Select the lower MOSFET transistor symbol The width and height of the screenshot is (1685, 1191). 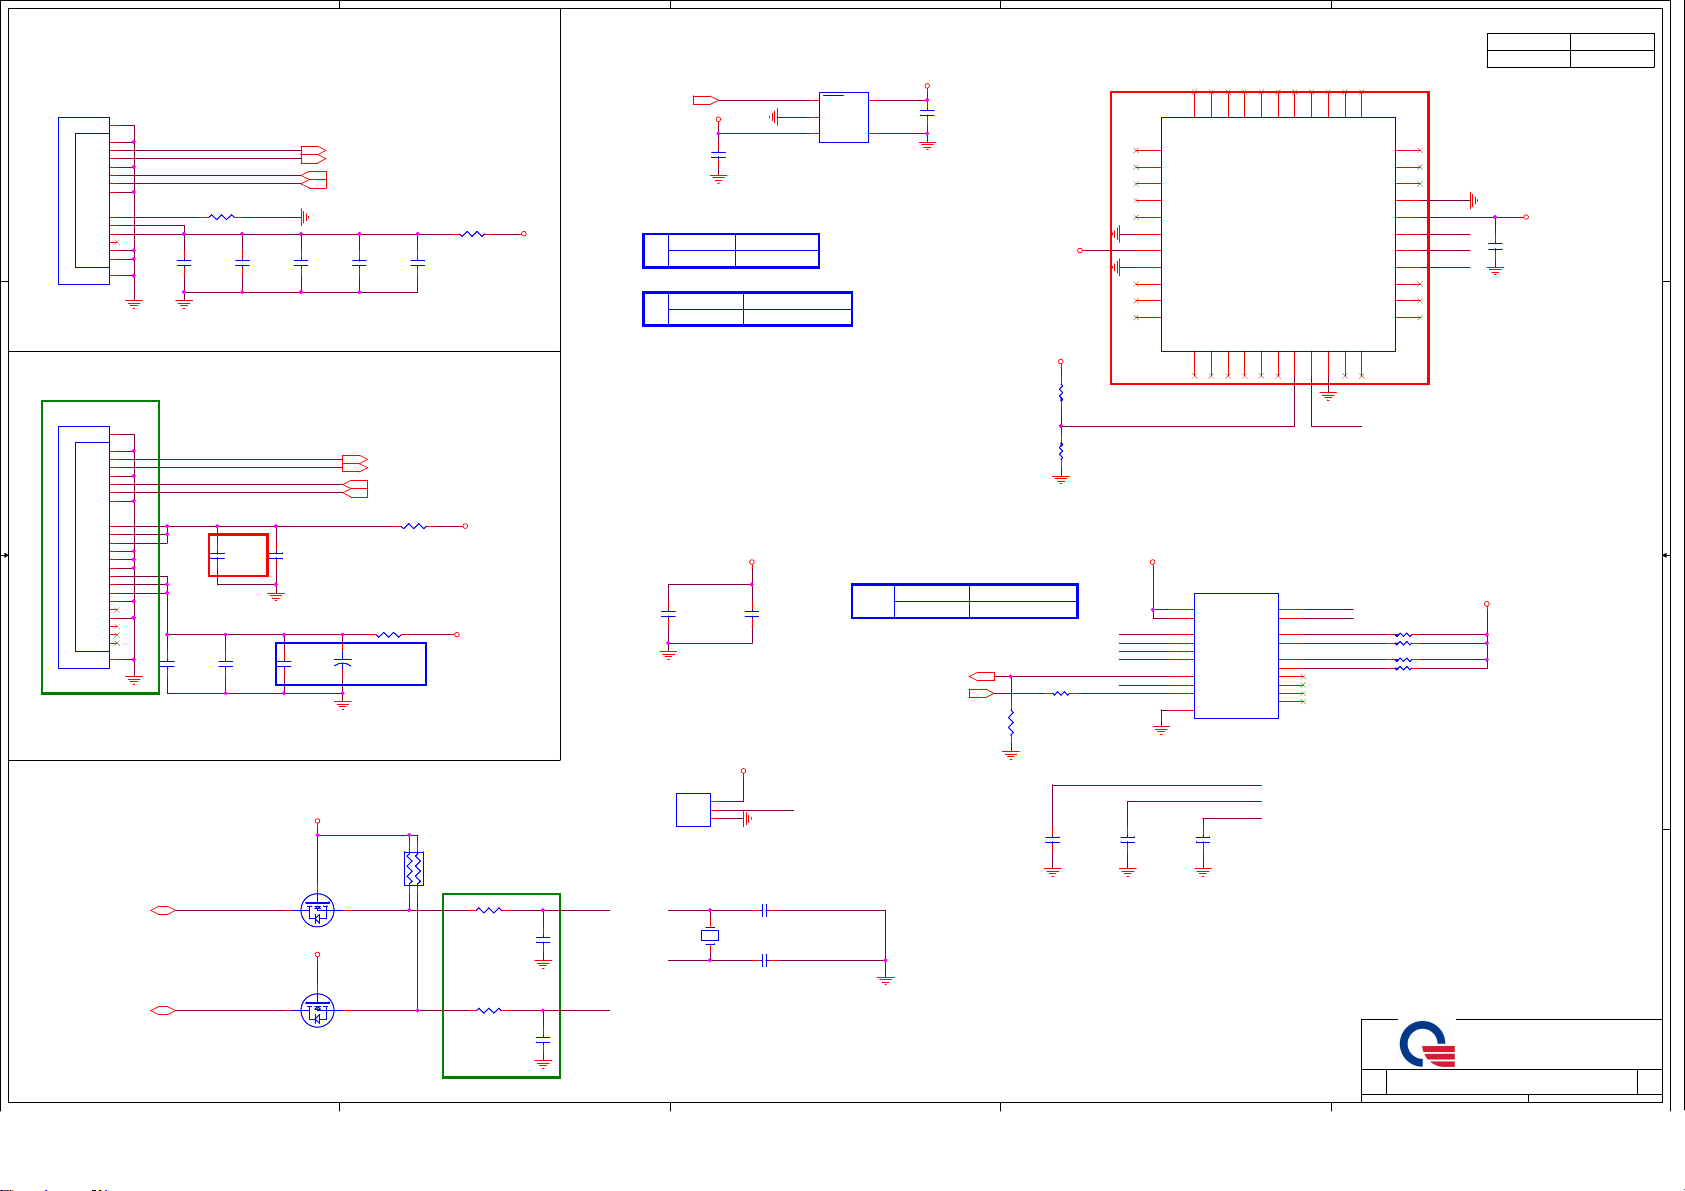[317, 1011]
